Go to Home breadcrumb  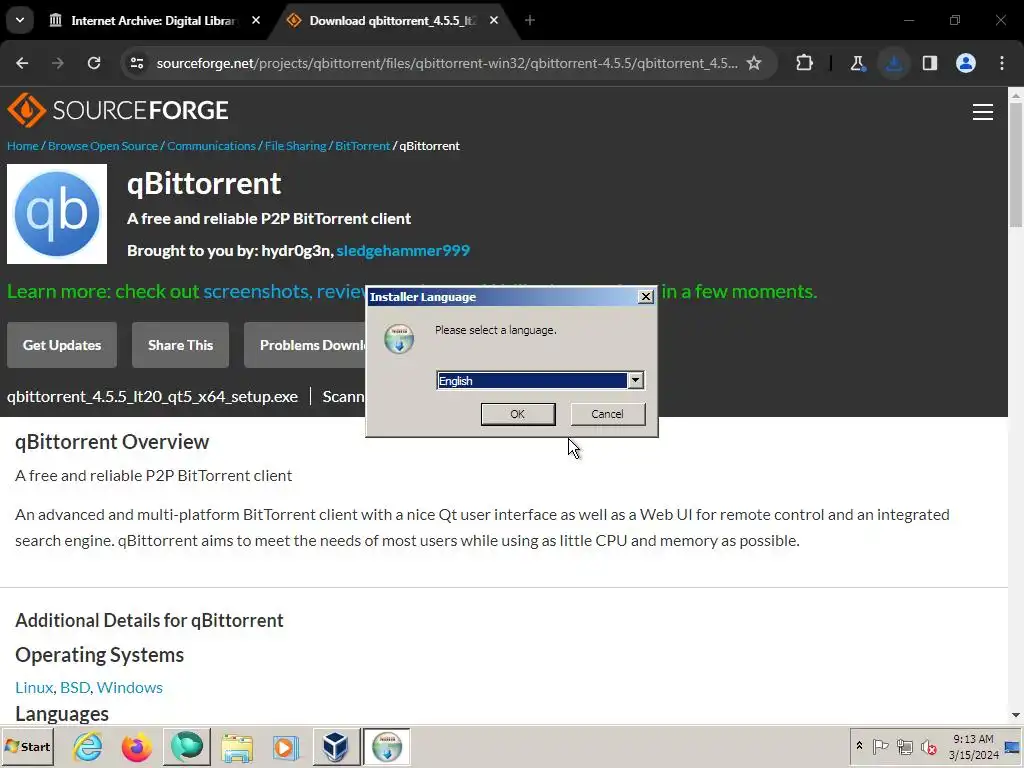click(23, 146)
